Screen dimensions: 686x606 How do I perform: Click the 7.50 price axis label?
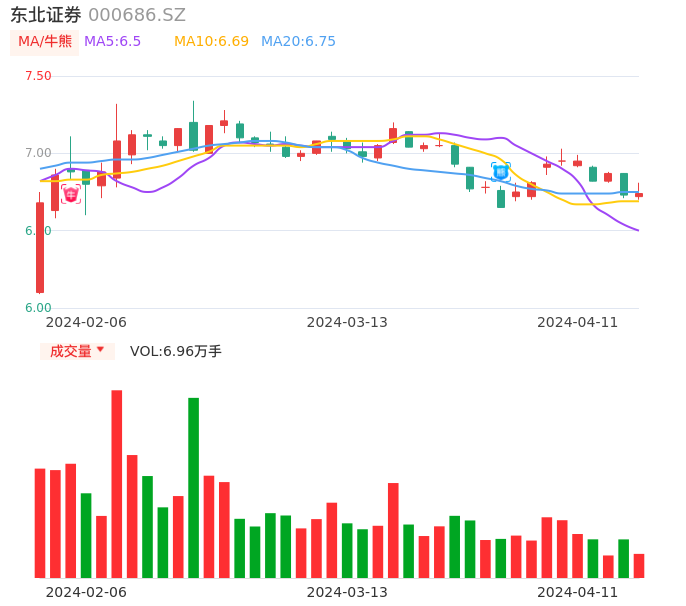[x=38, y=76]
